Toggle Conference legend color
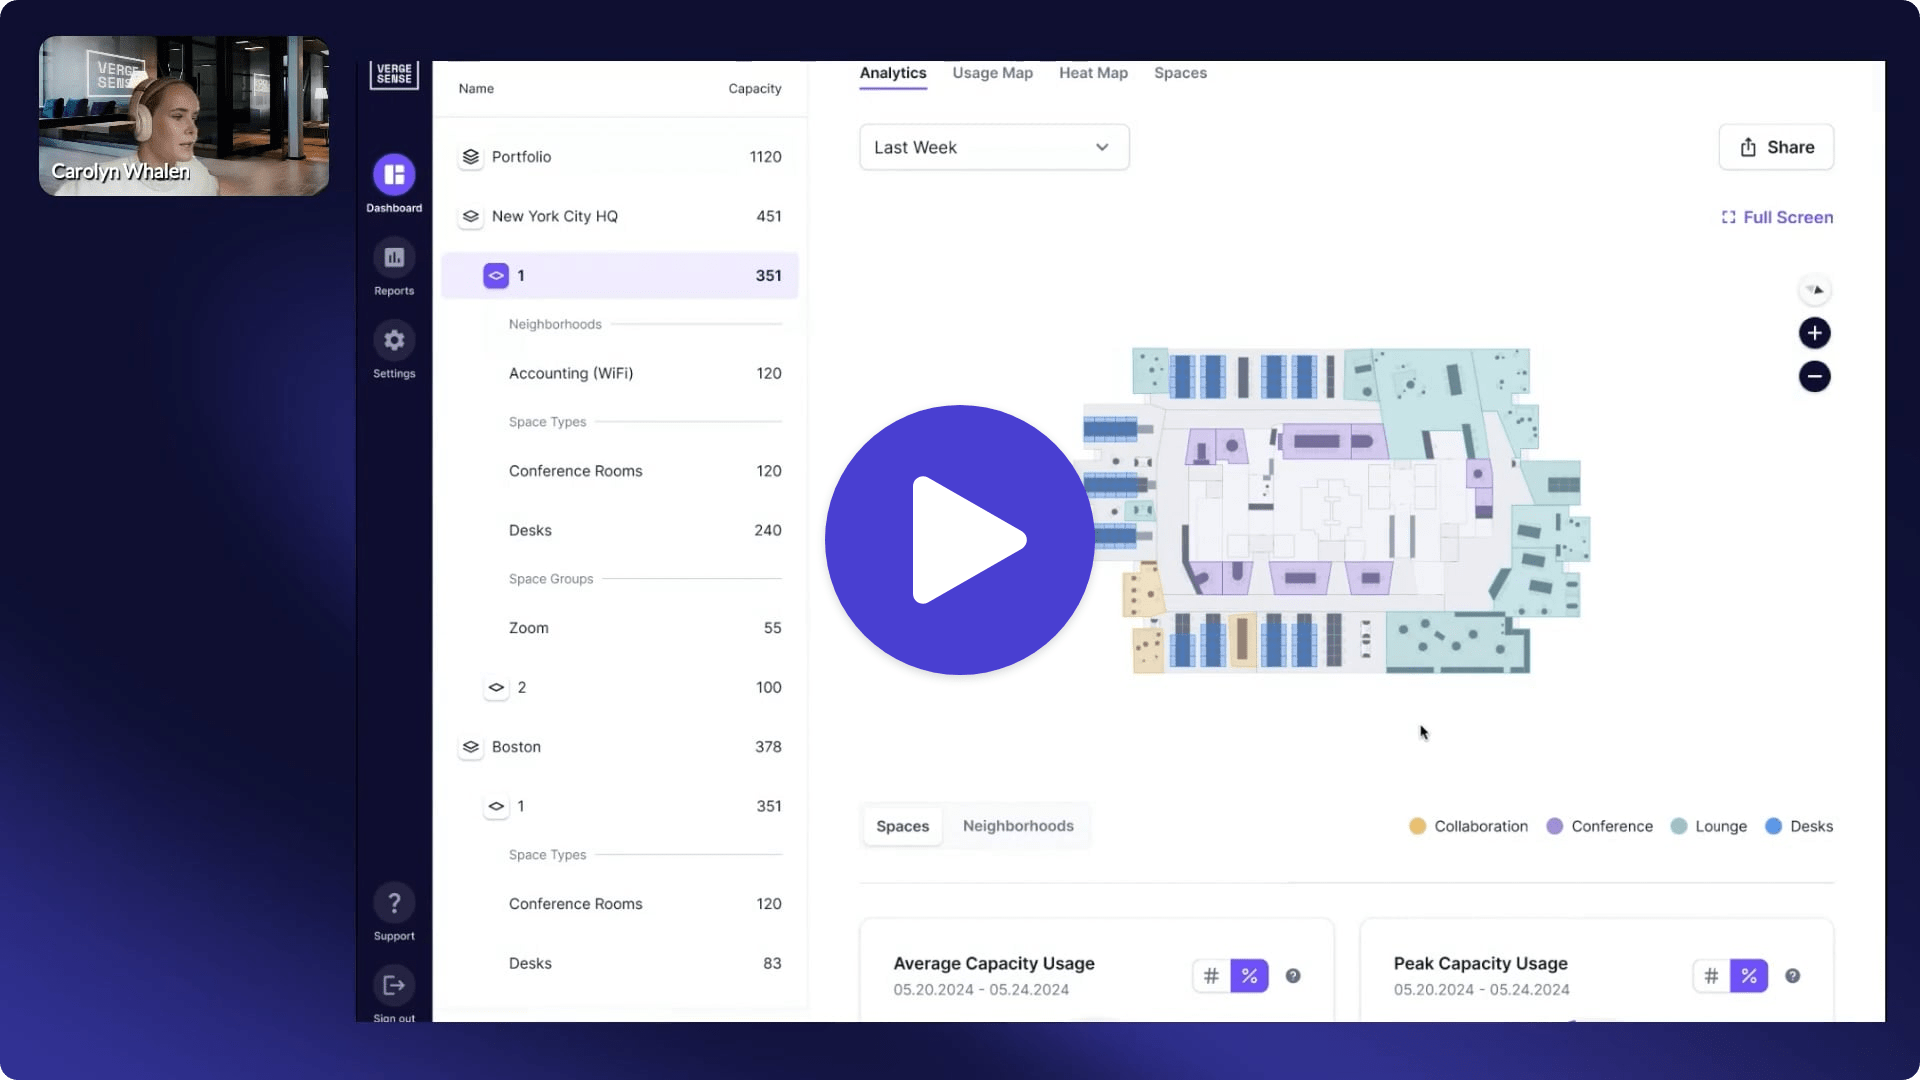Screen dimensions: 1920x1080 (x=1554, y=826)
